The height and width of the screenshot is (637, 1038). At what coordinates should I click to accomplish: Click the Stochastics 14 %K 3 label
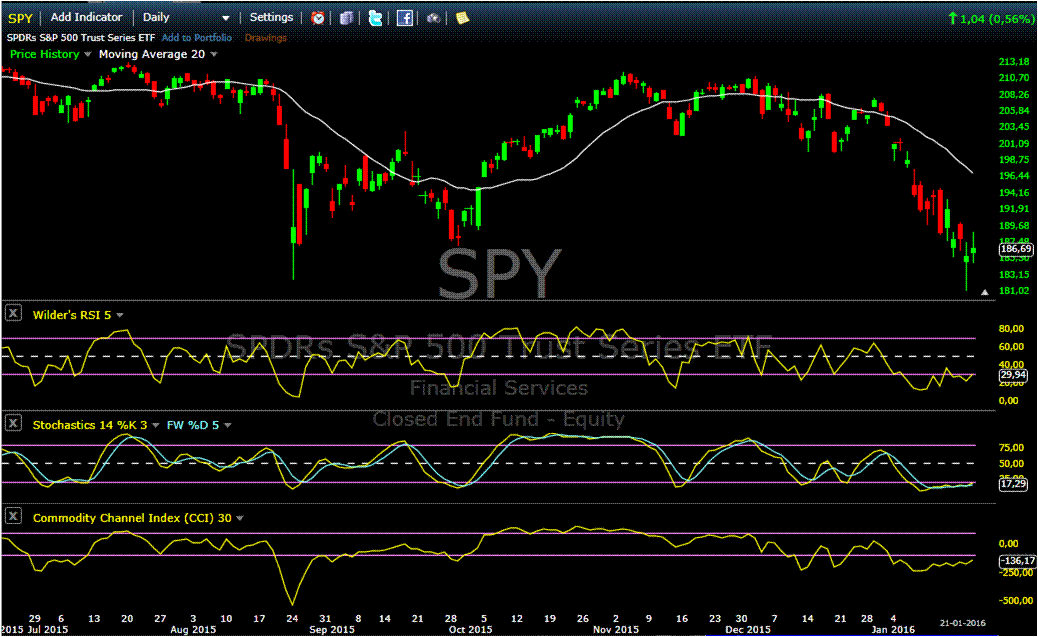[x=90, y=425]
